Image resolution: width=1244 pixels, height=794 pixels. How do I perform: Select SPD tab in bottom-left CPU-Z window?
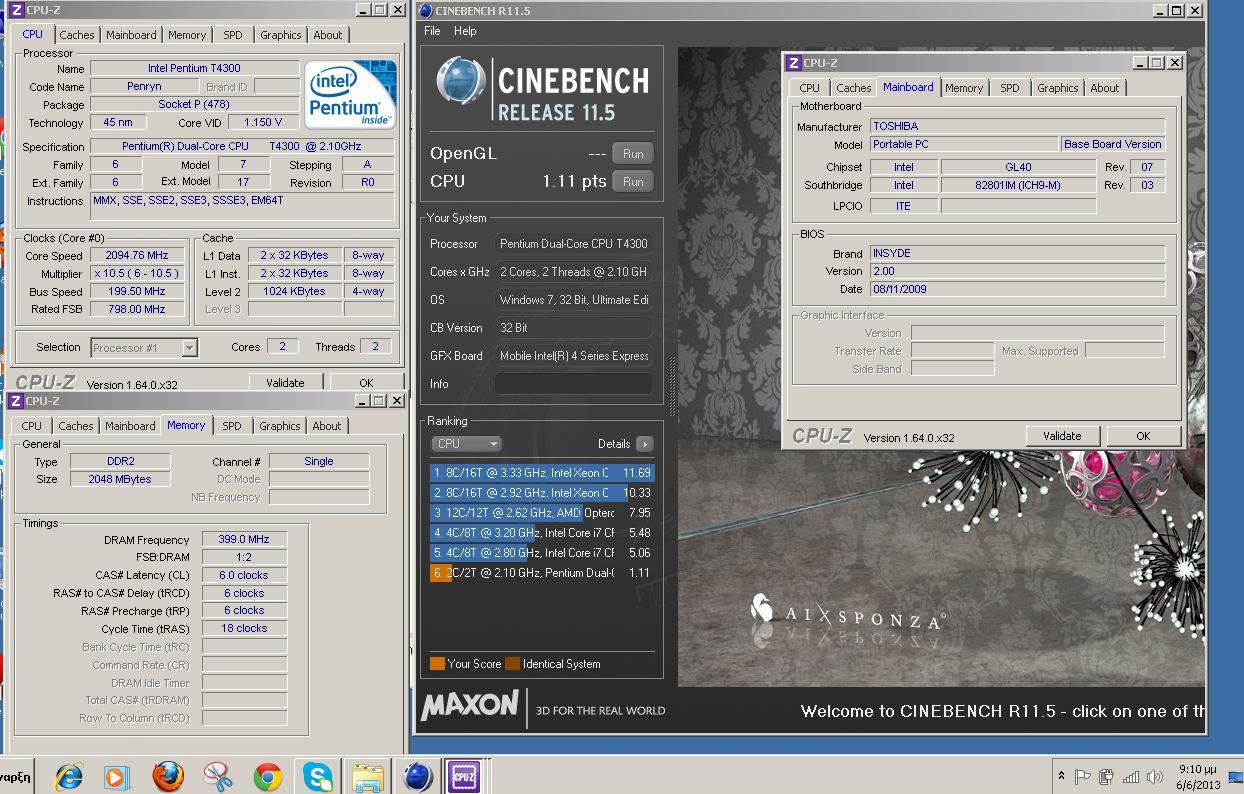[232, 425]
